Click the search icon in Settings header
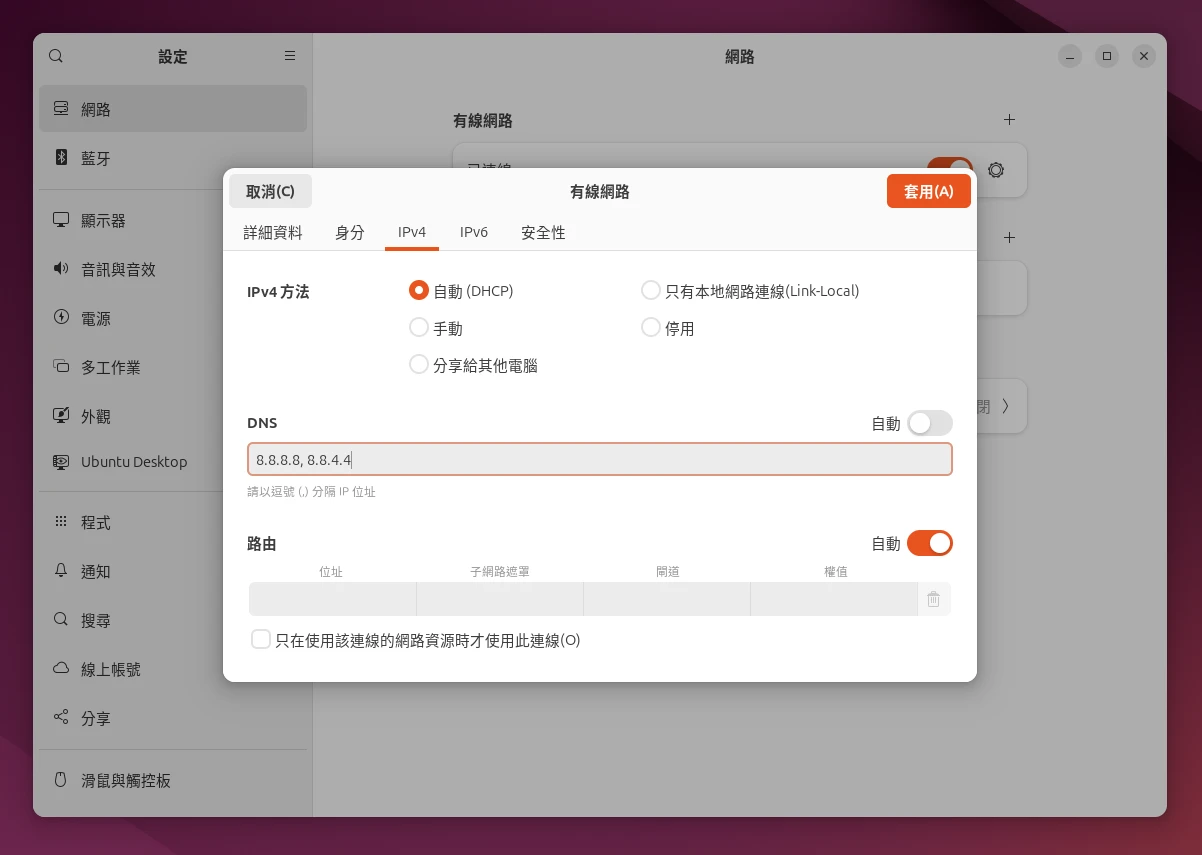1202x855 pixels. coord(56,57)
